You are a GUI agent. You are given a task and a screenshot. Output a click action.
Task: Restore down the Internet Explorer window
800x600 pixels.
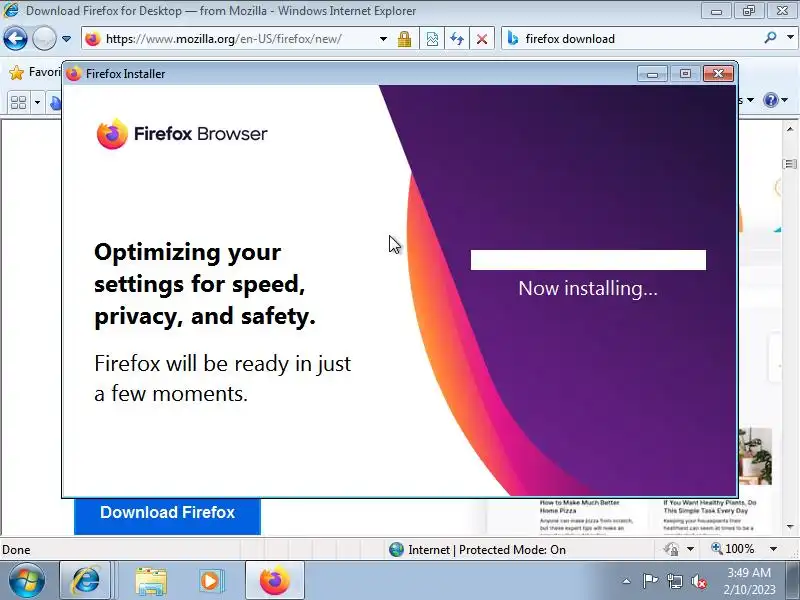(x=749, y=11)
